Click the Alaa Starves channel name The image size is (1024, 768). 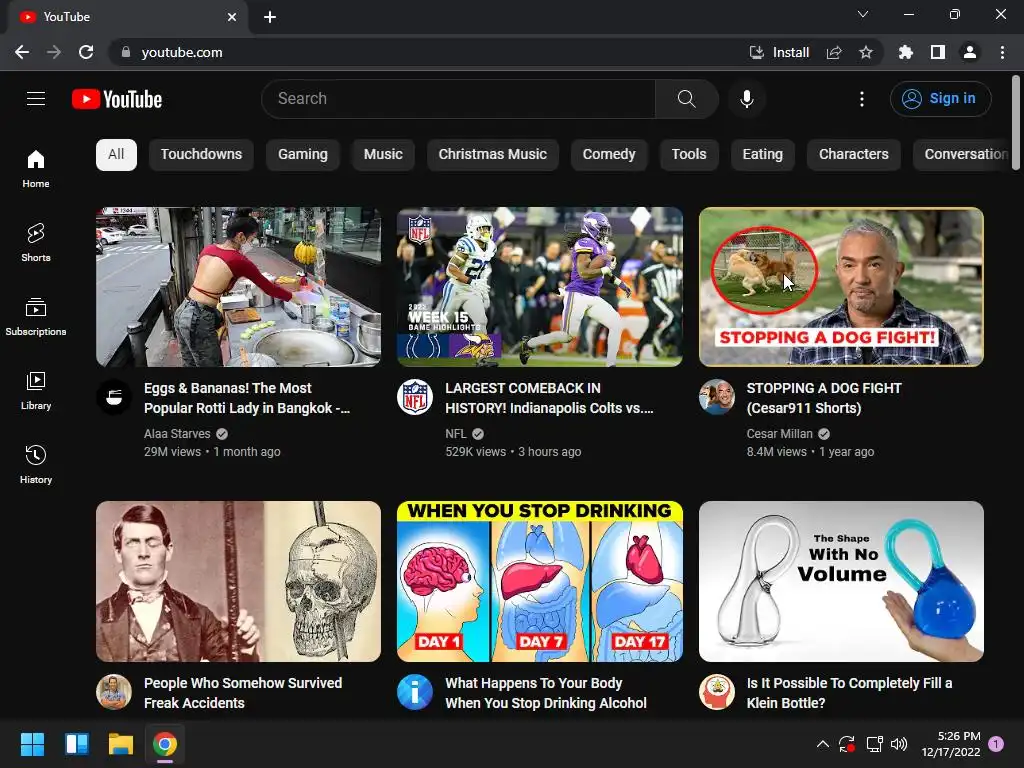coord(177,434)
